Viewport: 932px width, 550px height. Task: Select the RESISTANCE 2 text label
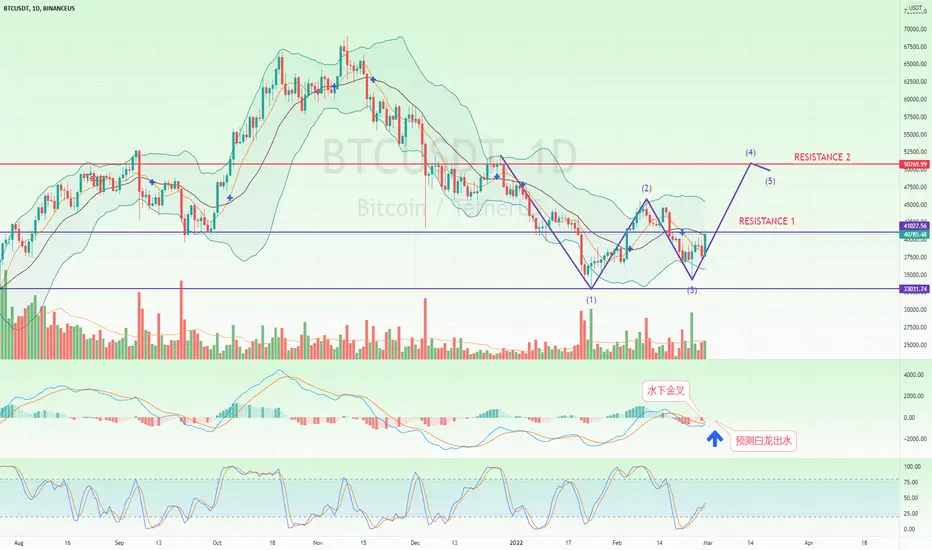click(x=822, y=157)
